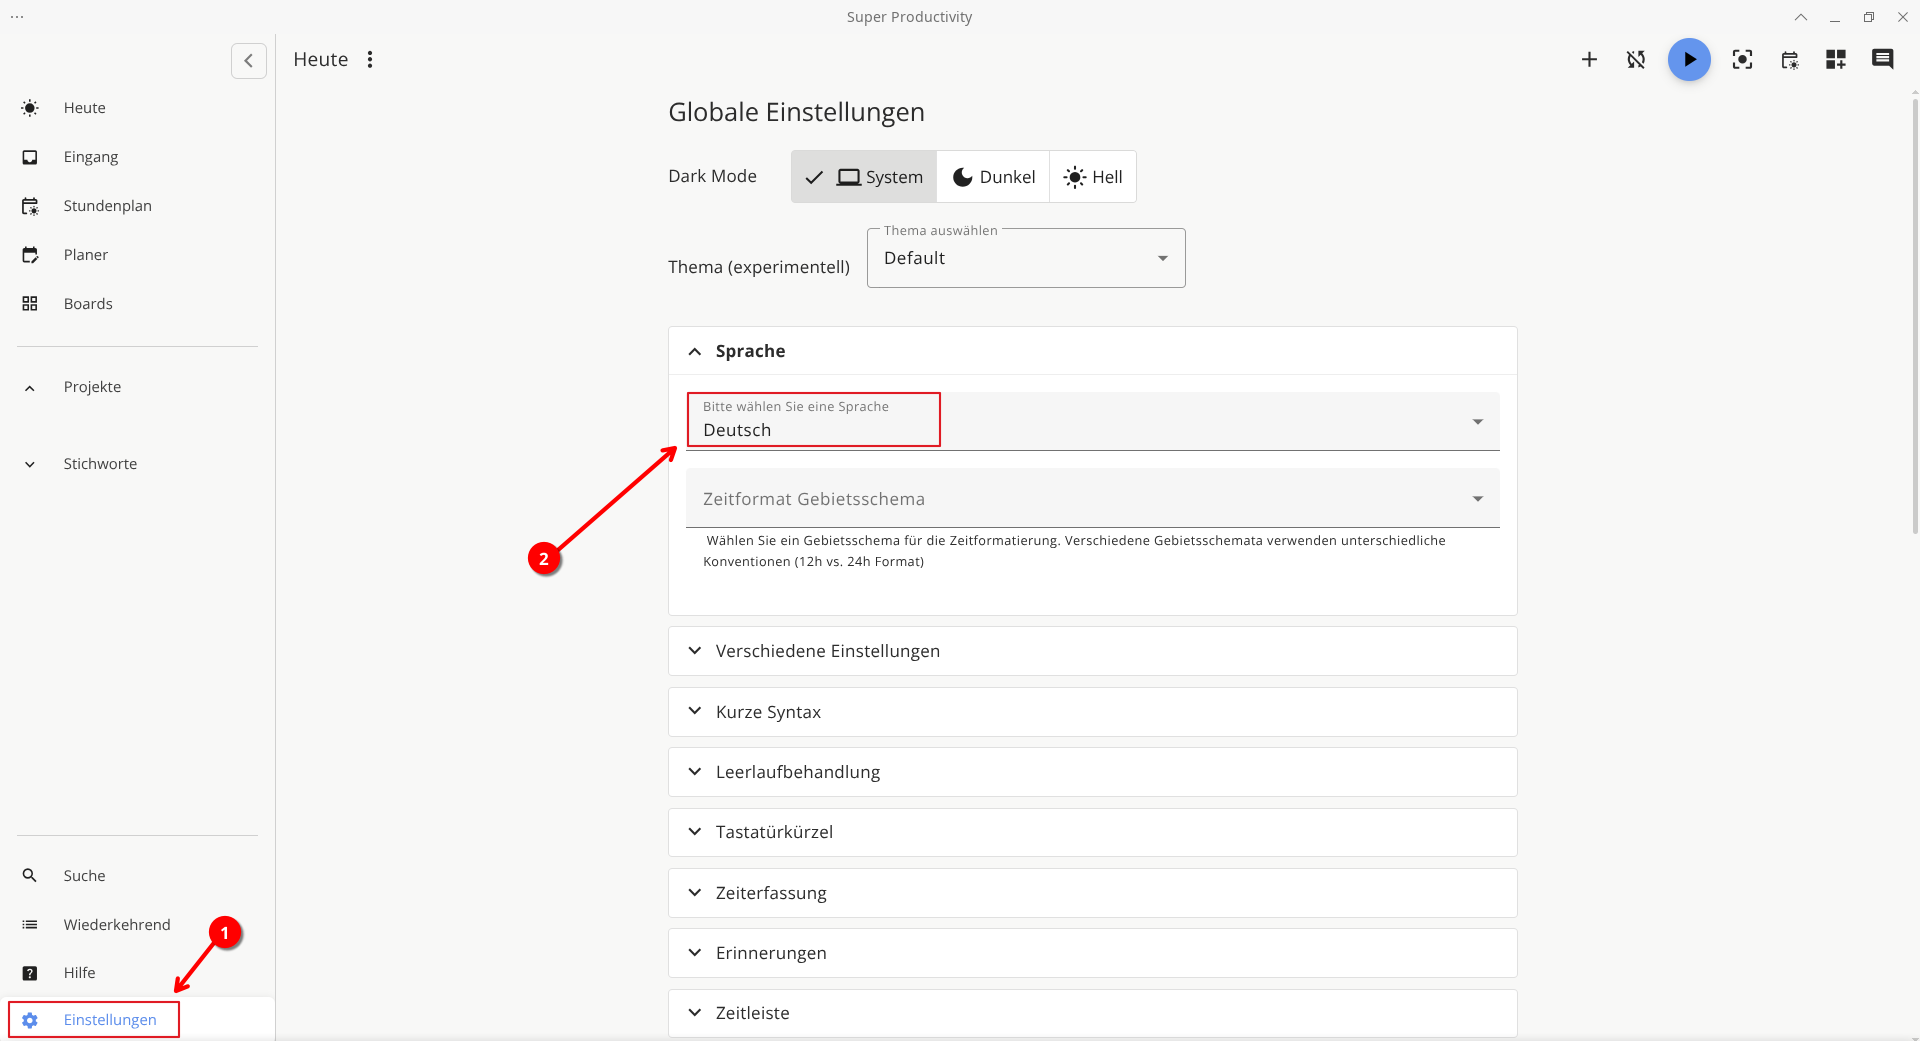Select the Heute sidebar icon
The image size is (1920, 1041).
30,107
